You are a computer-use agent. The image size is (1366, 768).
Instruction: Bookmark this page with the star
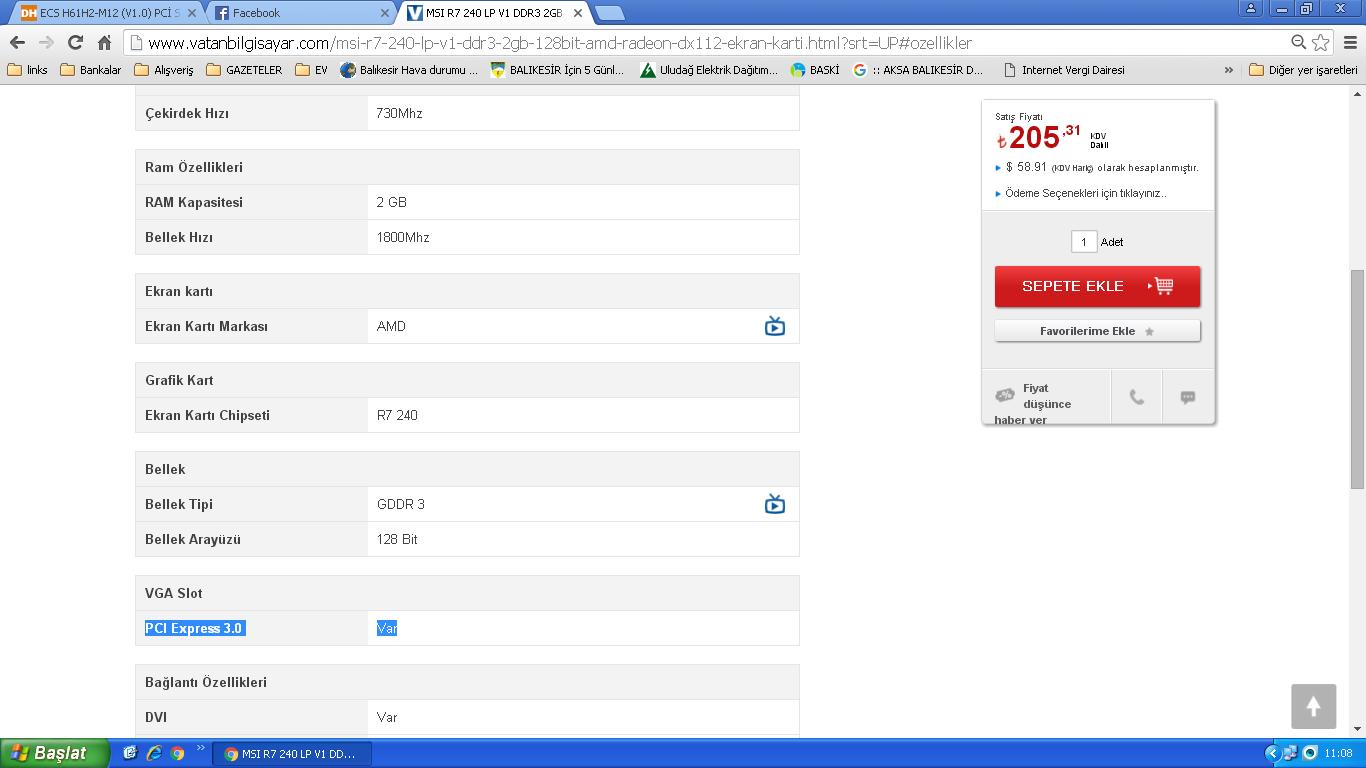[x=1321, y=42]
